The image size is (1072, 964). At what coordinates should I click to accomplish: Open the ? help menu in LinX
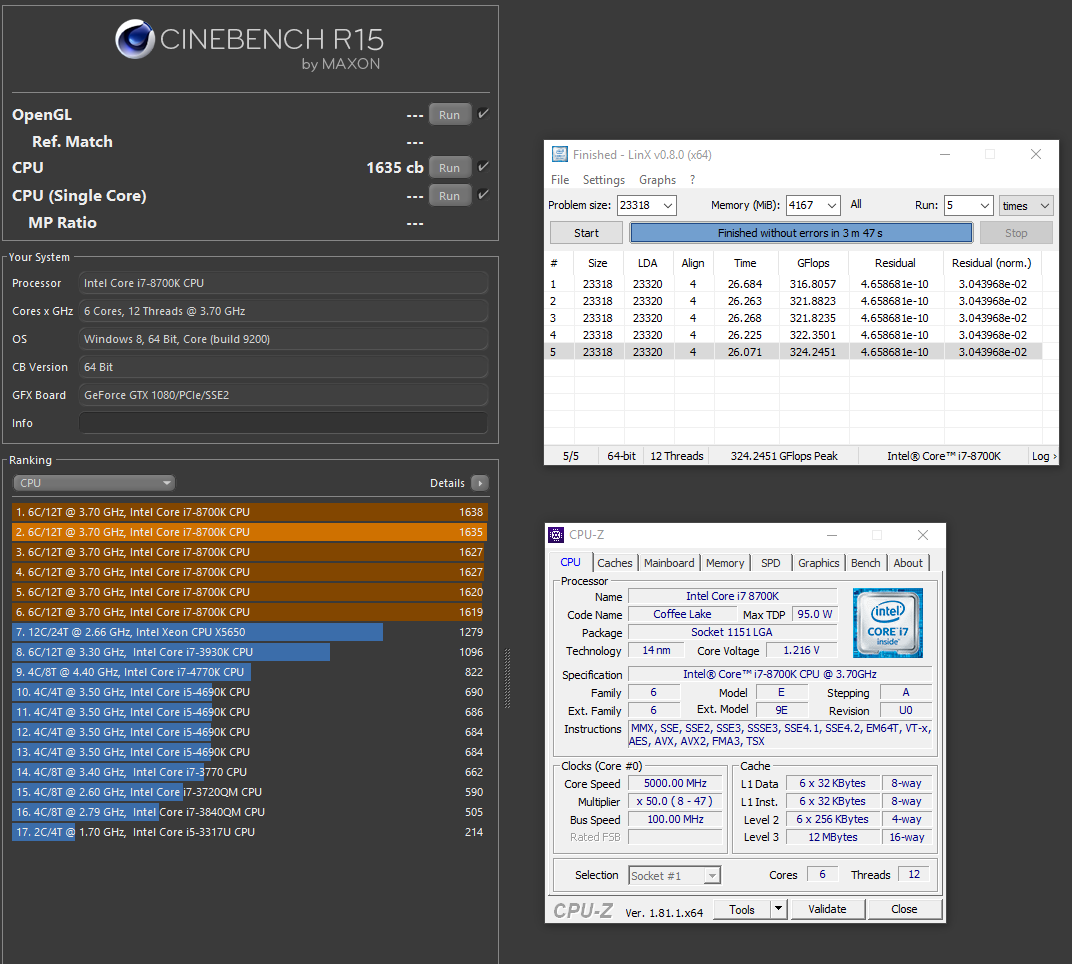(x=693, y=180)
